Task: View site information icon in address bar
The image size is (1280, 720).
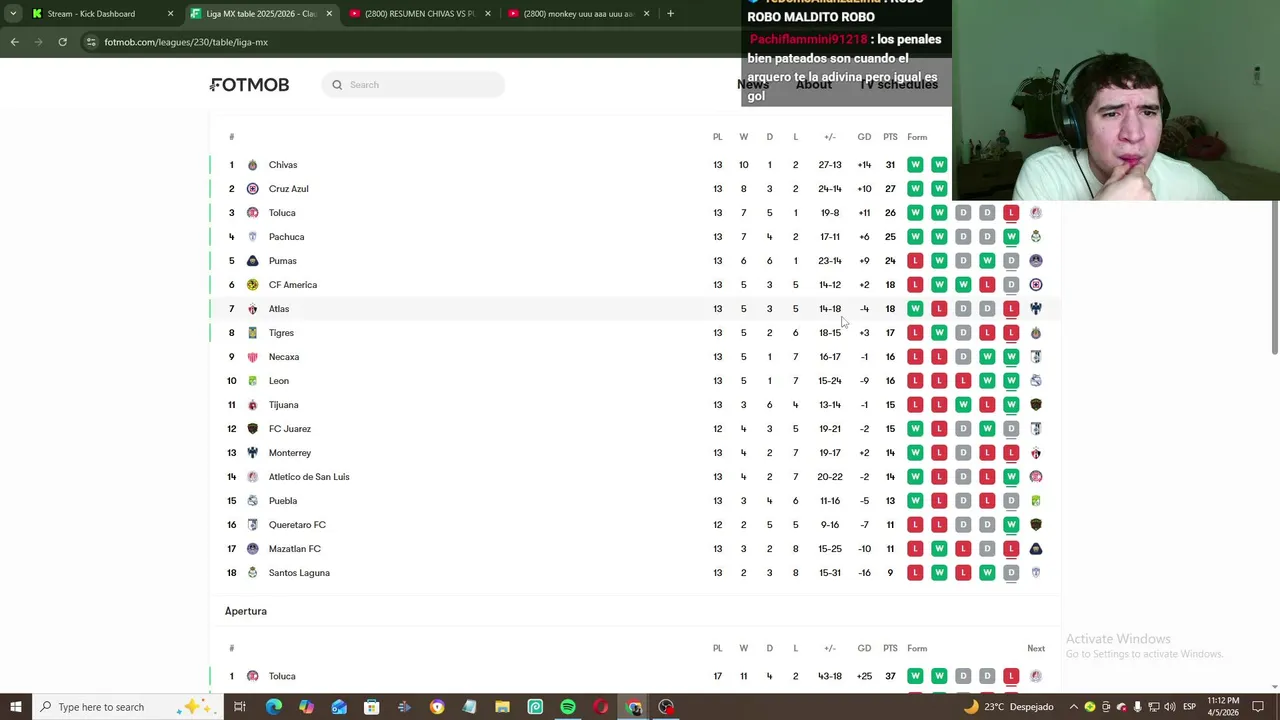Action: pyautogui.click(x=91, y=42)
